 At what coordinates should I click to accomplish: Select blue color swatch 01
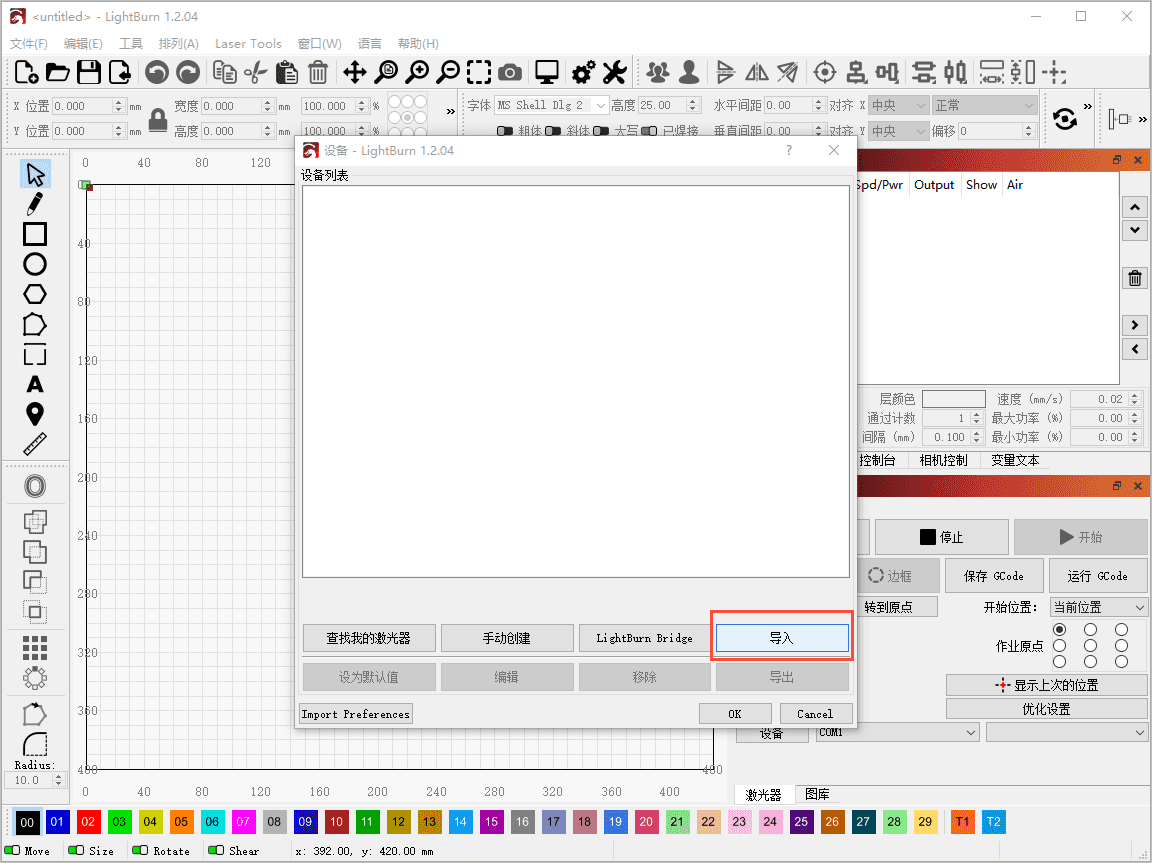tap(57, 821)
